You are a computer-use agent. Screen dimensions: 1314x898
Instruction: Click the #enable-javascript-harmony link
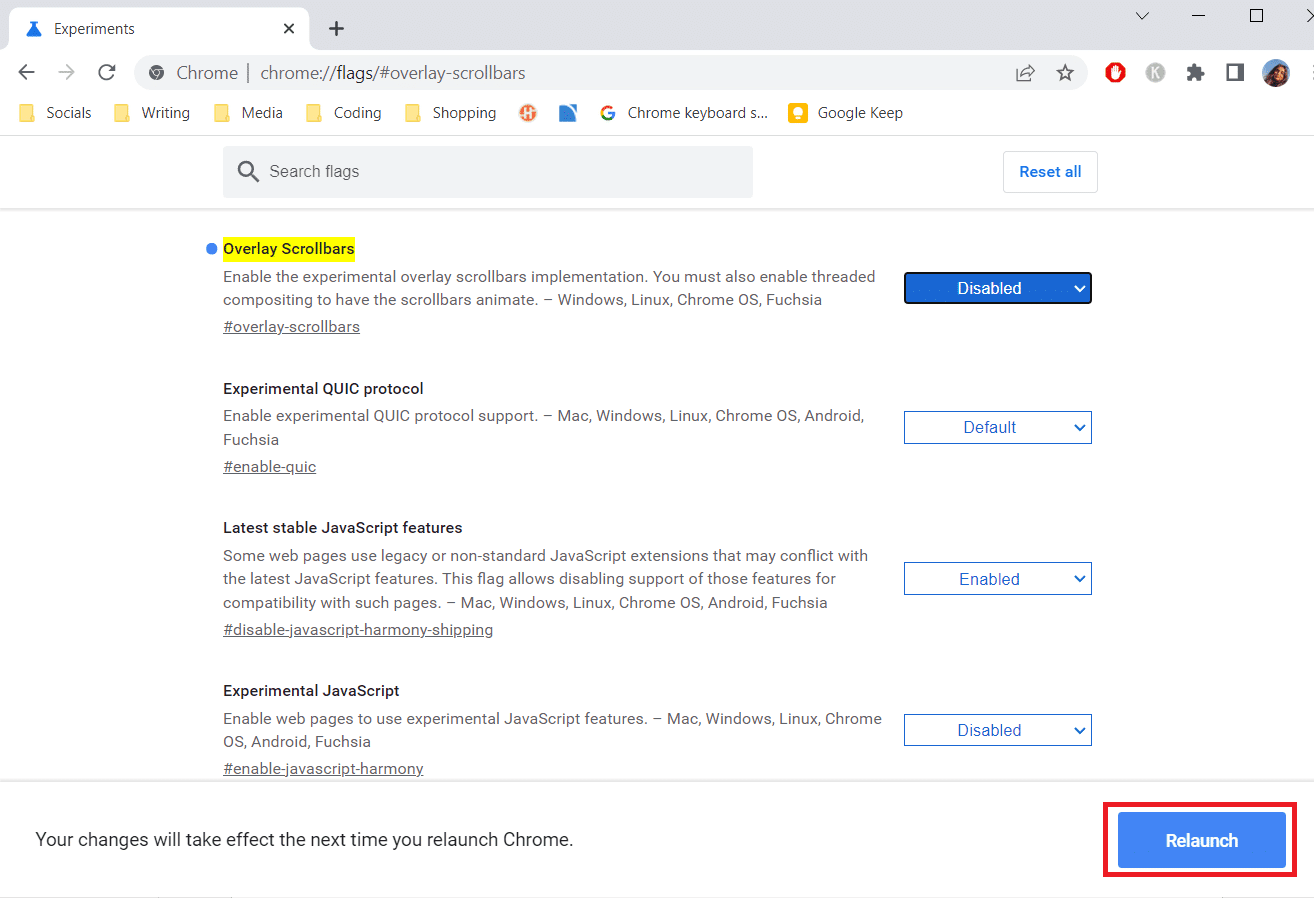tap(323, 769)
